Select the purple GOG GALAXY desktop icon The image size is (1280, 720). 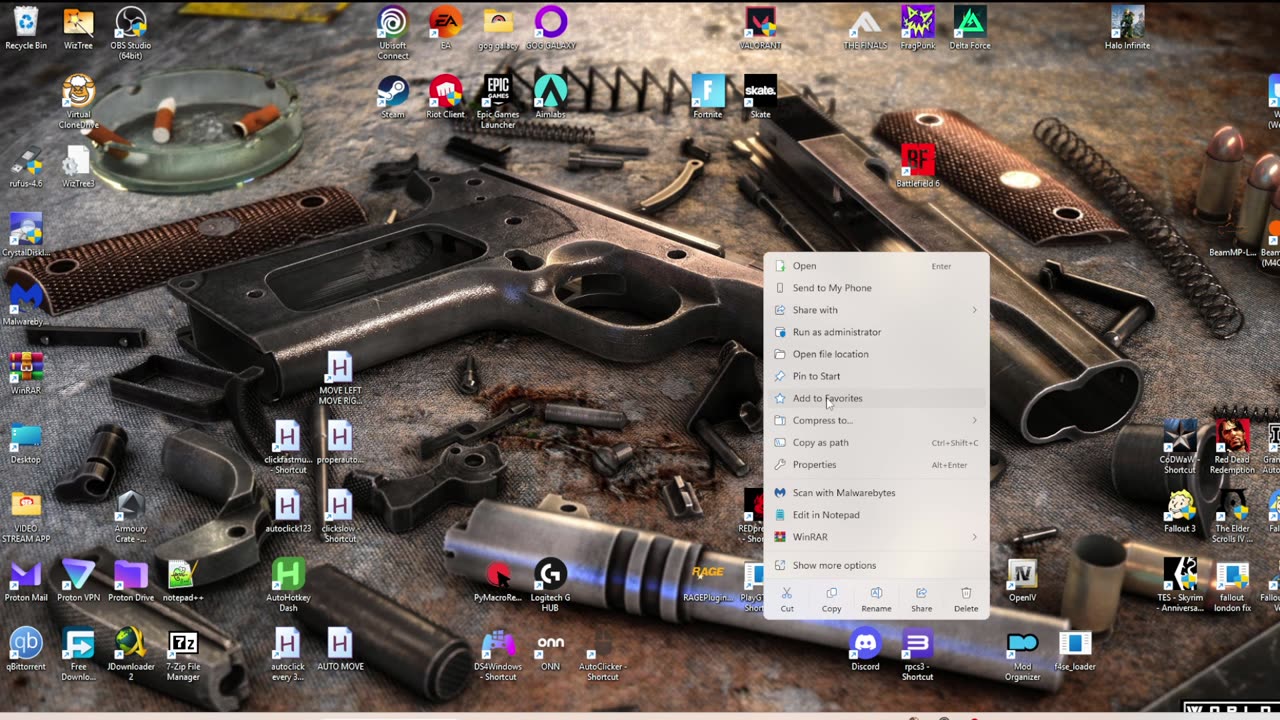click(x=550, y=28)
